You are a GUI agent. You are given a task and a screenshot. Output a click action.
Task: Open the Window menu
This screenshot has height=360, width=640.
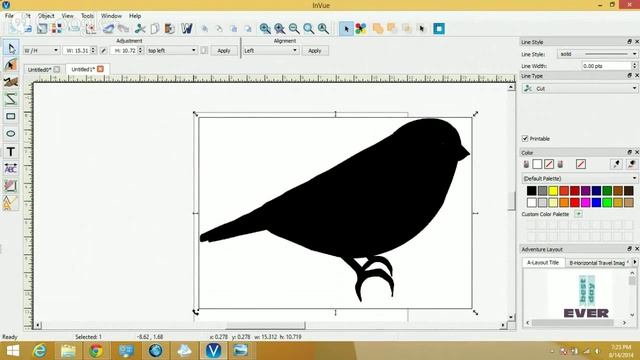111,16
